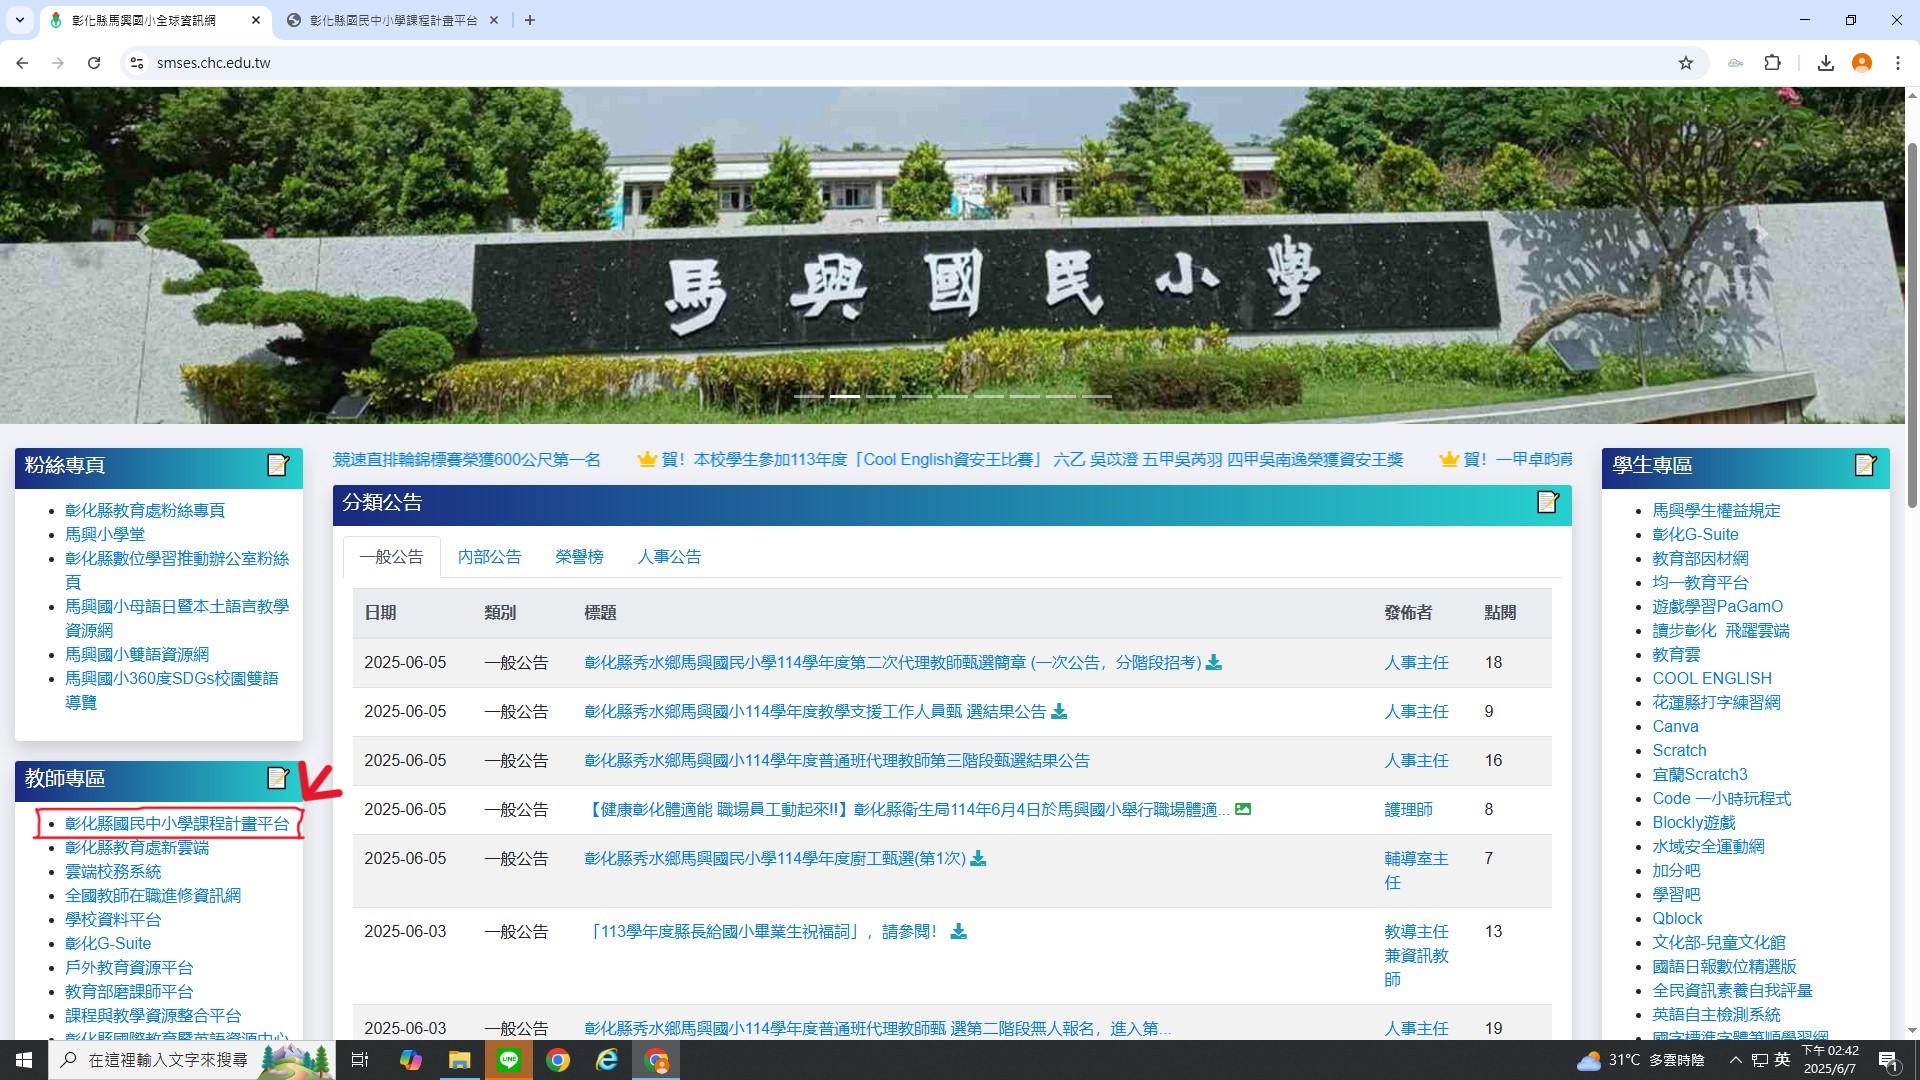Select the third carousel slide indicator

point(880,397)
